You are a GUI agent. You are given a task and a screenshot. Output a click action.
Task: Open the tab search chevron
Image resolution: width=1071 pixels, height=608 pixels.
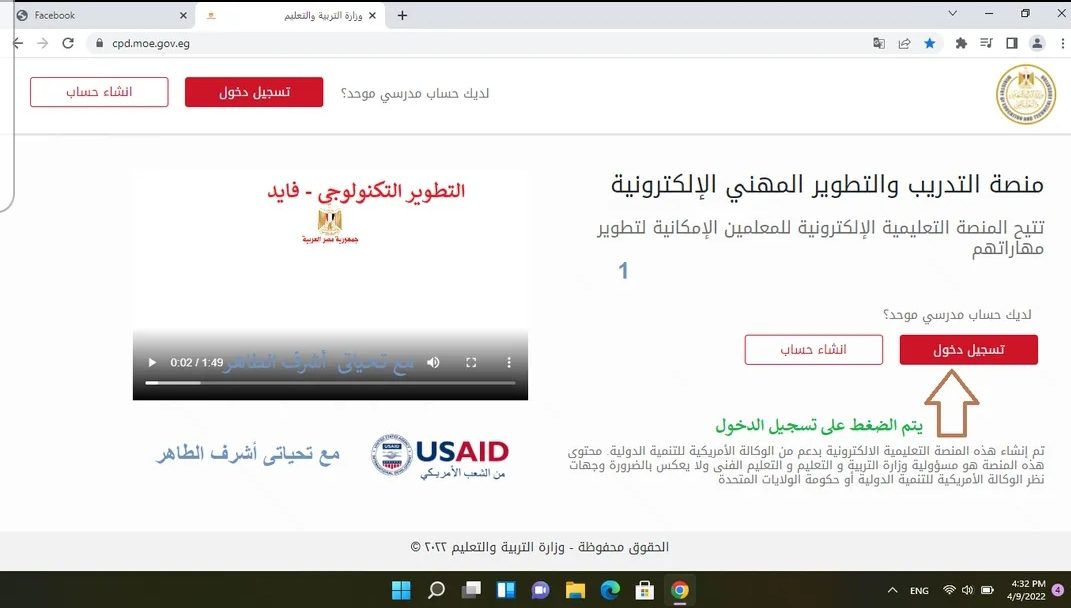[951, 13]
